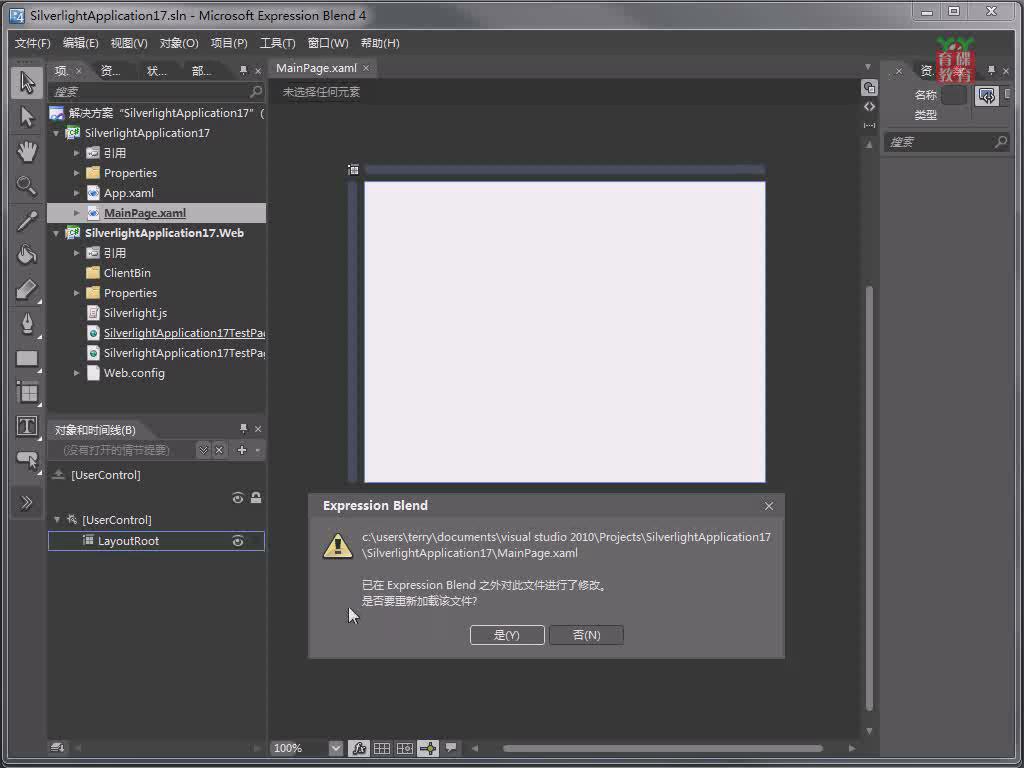Open the 窗口(W) menu
1024x768 pixels.
coord(328,43)
